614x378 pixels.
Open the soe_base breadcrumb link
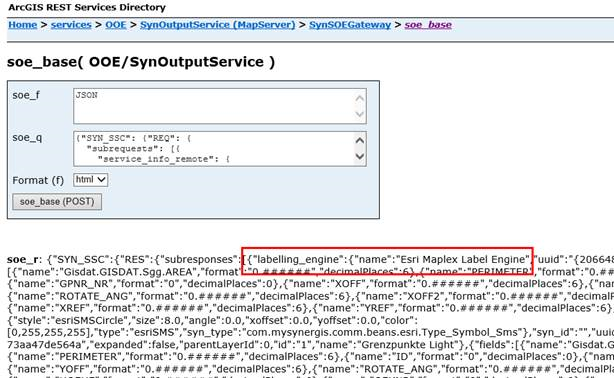[428, 25]
